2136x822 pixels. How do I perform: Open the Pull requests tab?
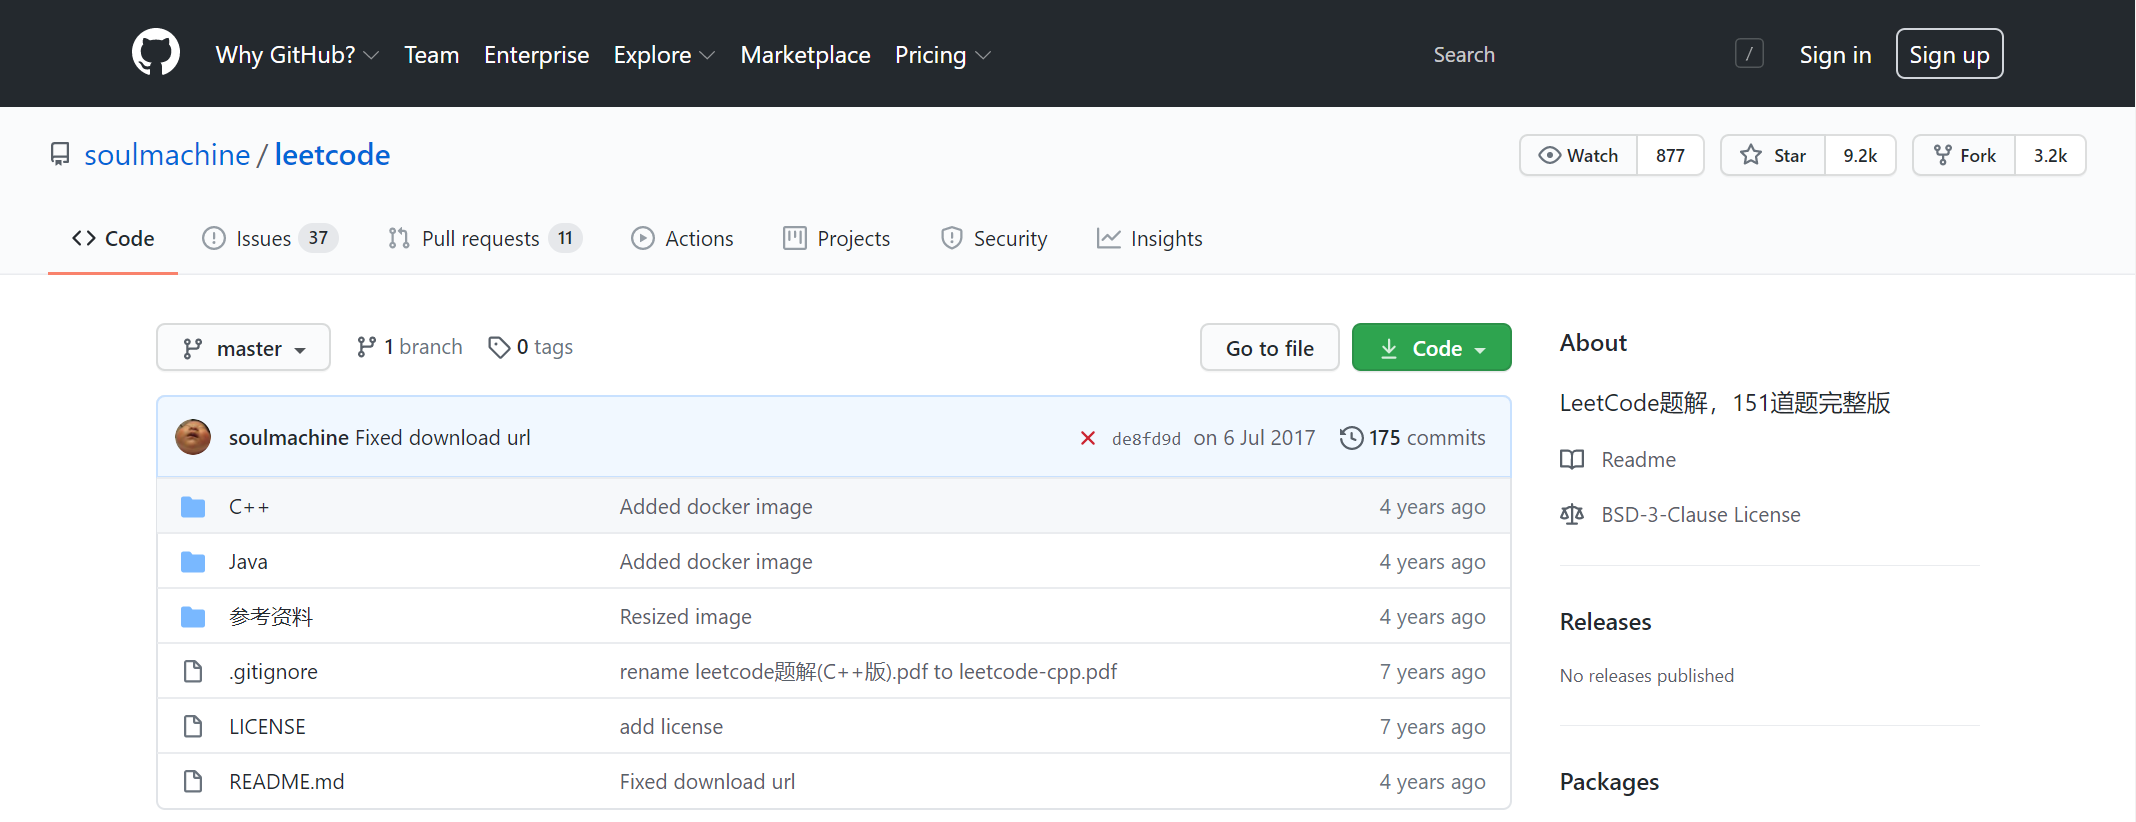click(484, 238)
